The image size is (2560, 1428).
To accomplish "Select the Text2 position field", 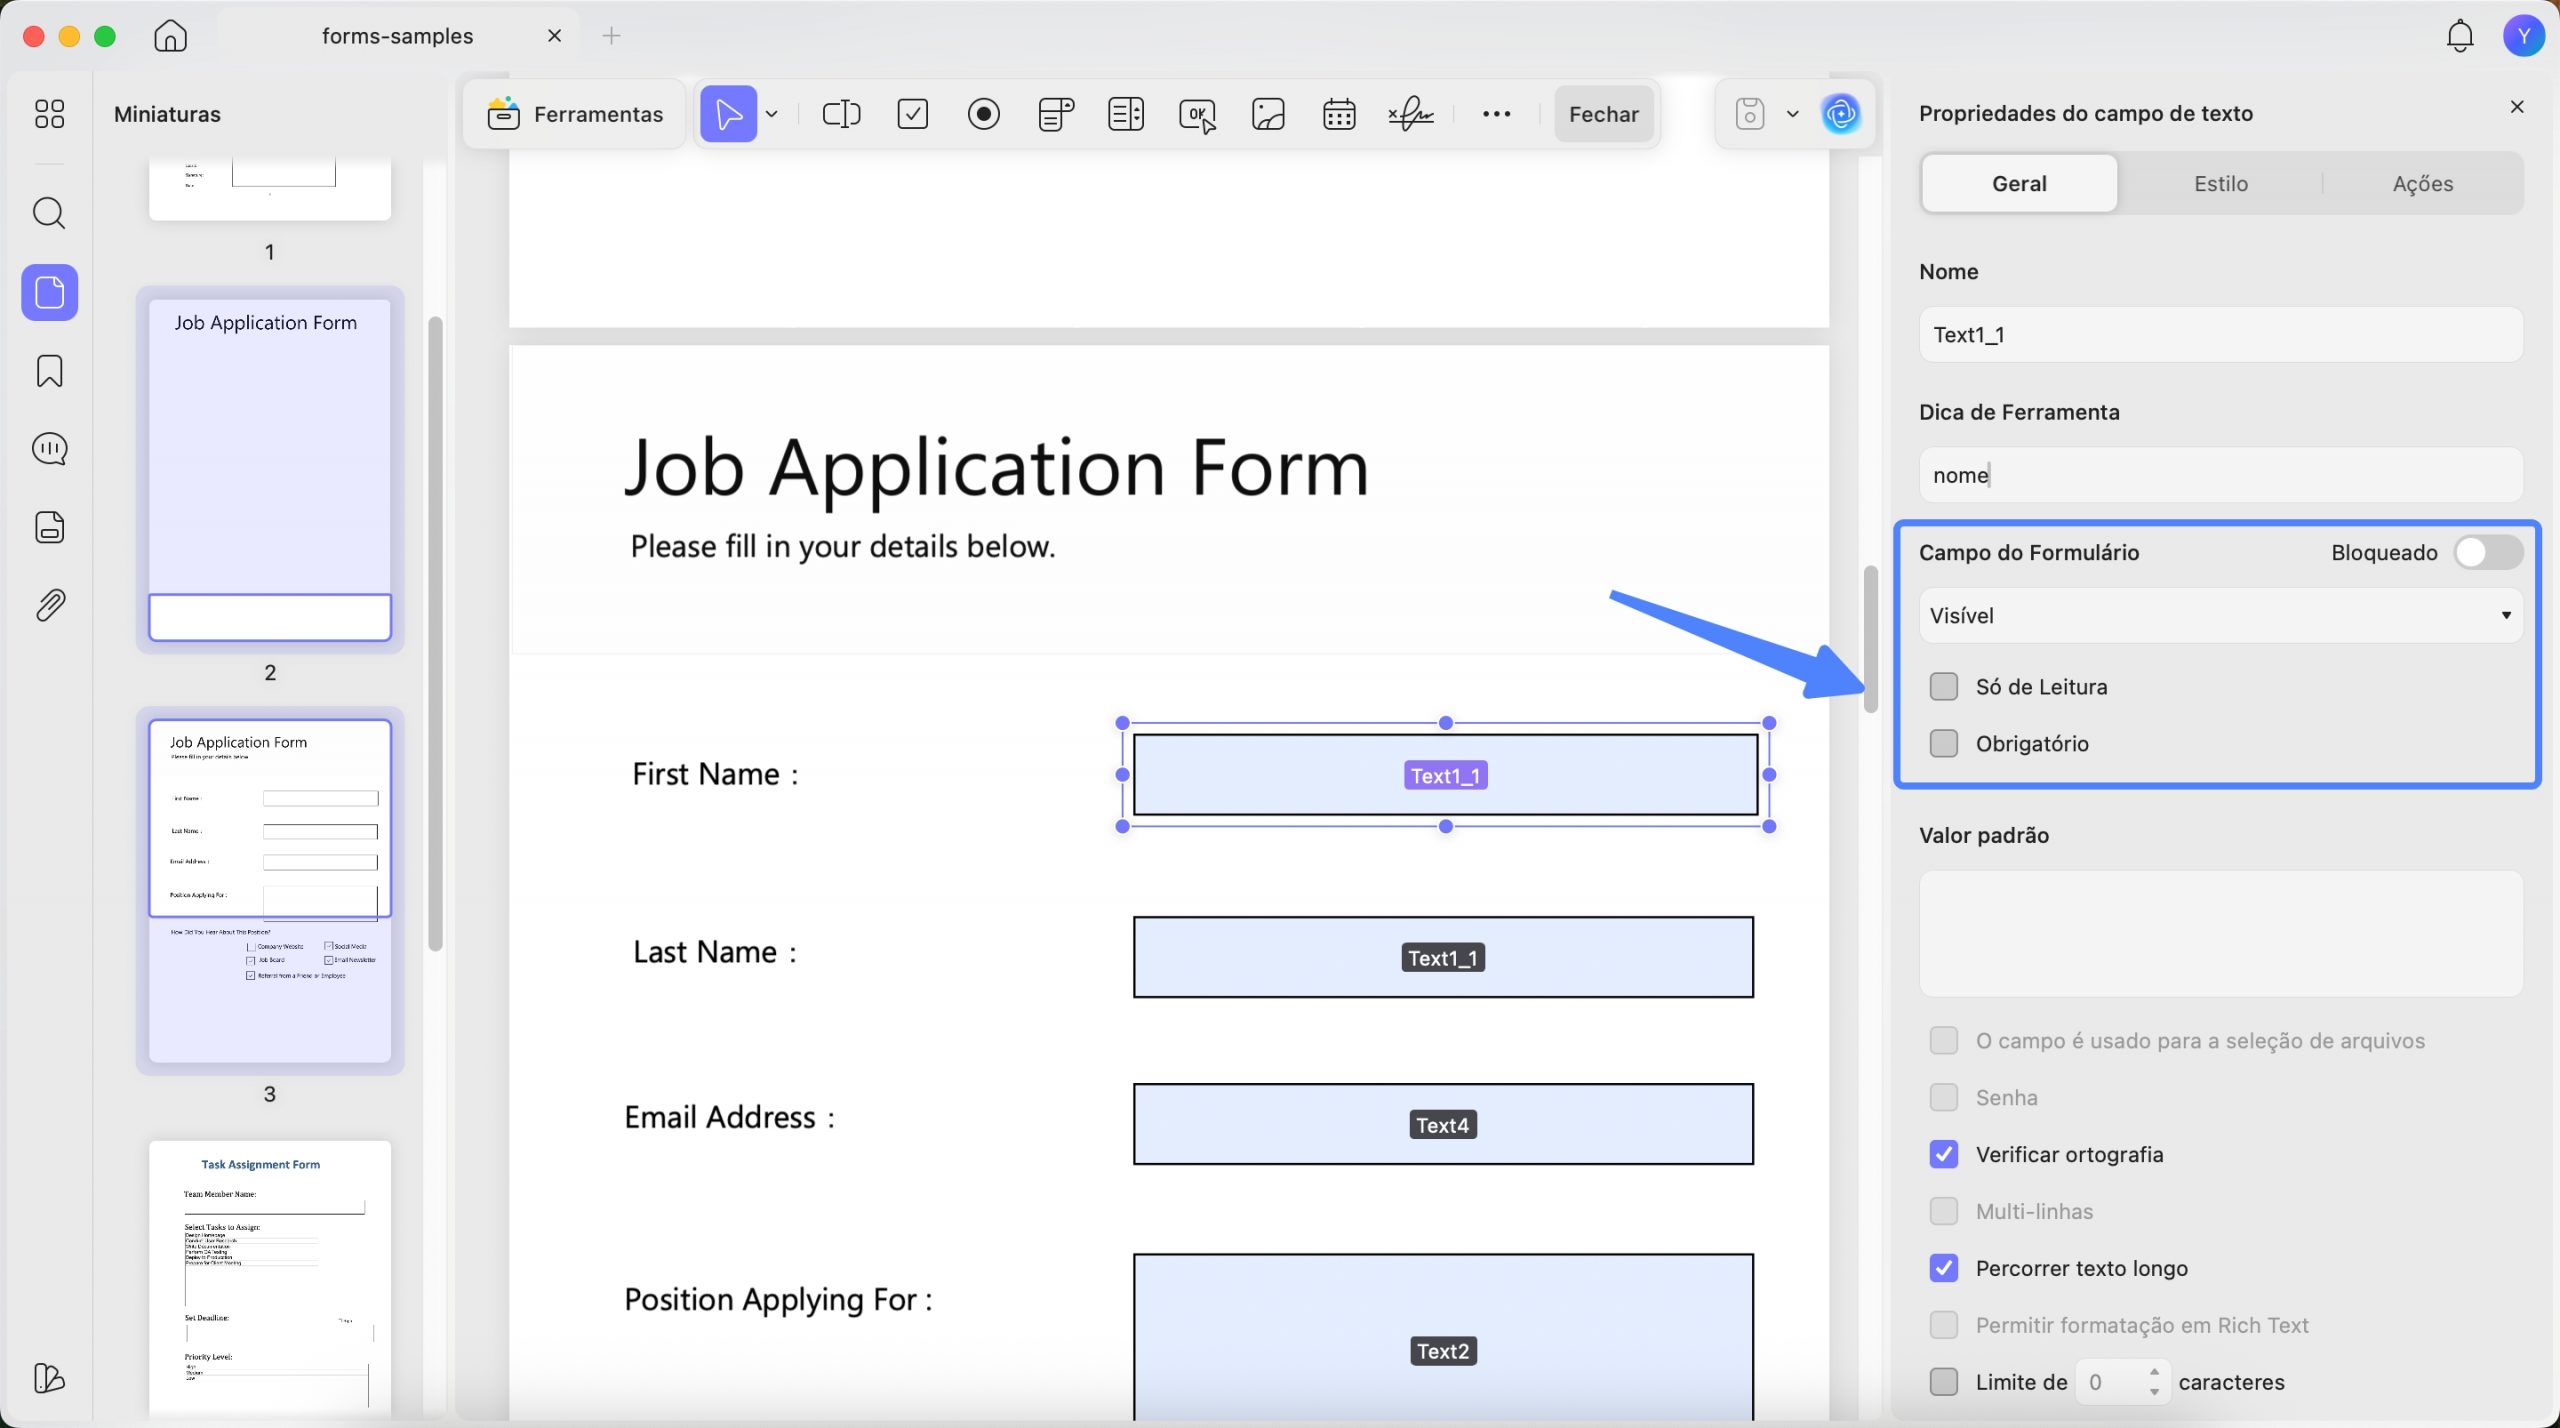I will (x=1443, y=1338).
